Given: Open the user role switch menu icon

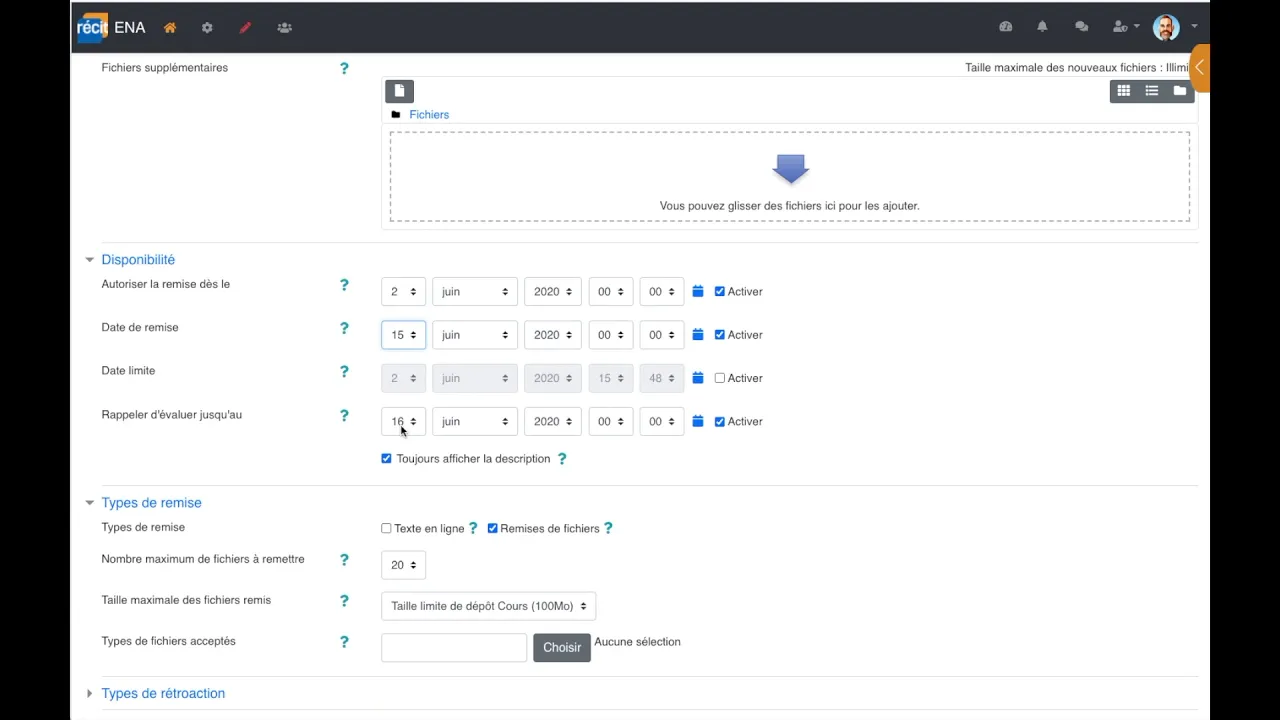Looking at the screenshot, I should click(x=1126, y=27).
